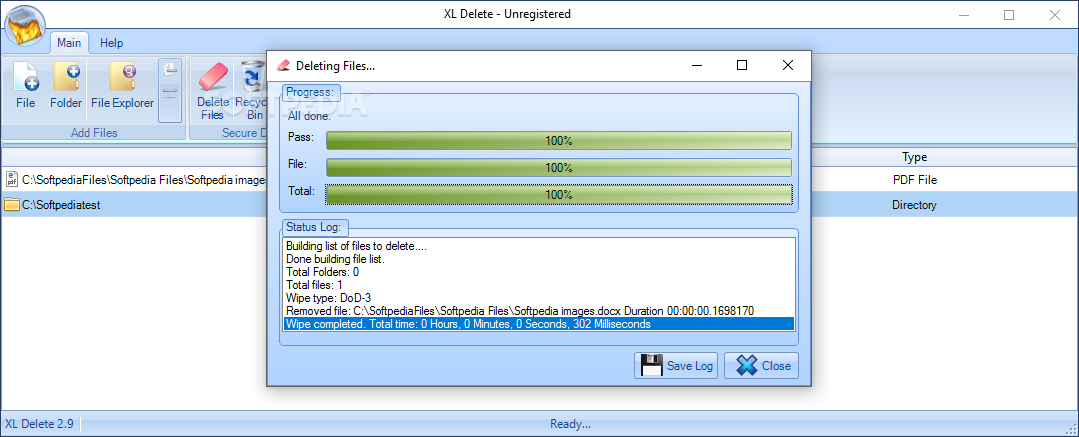Image resolution: width=1079 pixels, height=437 pixels.
Task: Click the floppy disk icon on Save Log
Action: click(x=651, y=365)
